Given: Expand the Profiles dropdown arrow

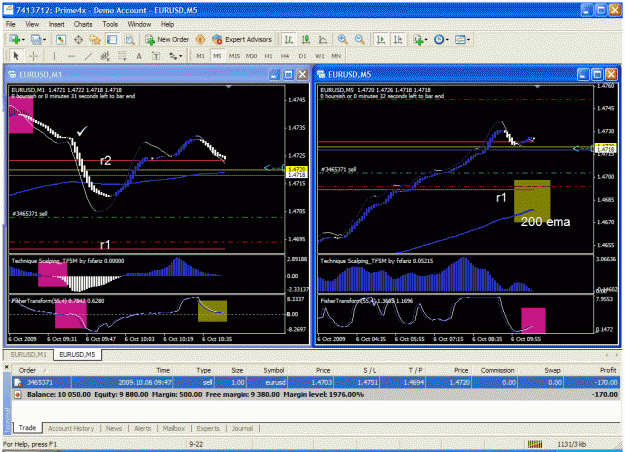Looking at the screenshot, I should tap(44, 40).
